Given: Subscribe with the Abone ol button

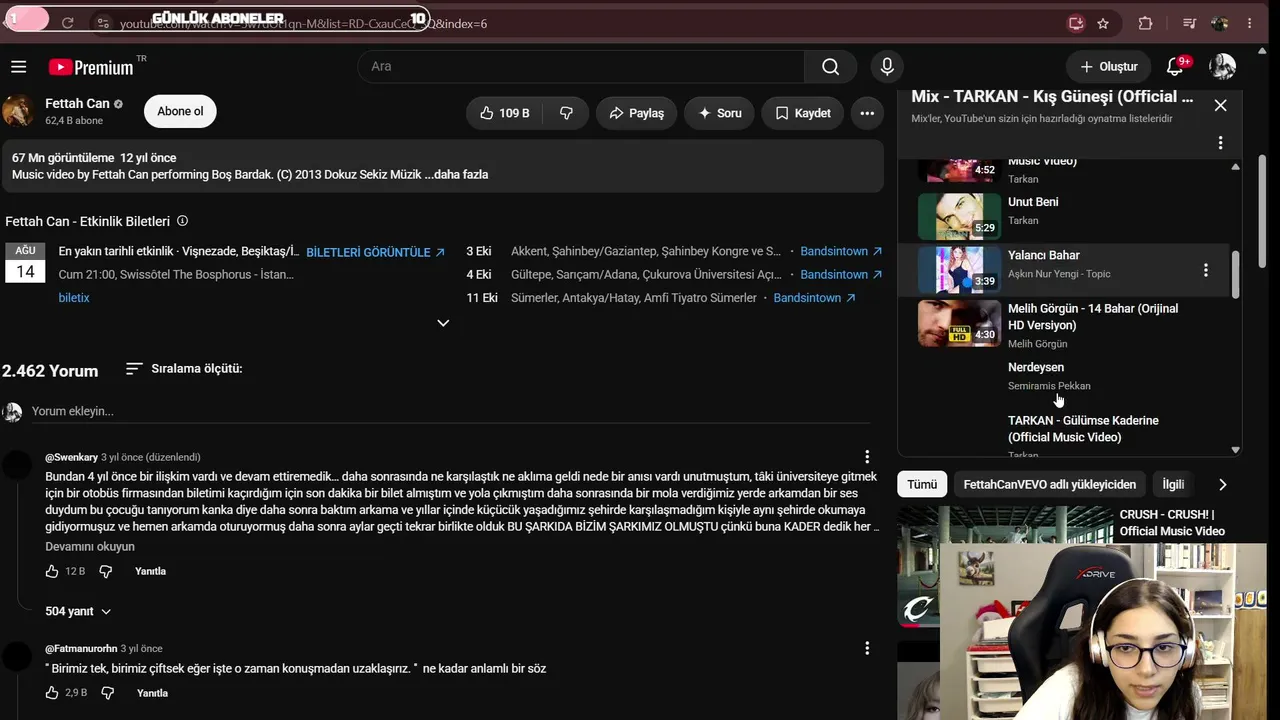Looking at the screenshot, I should point(180,111).
